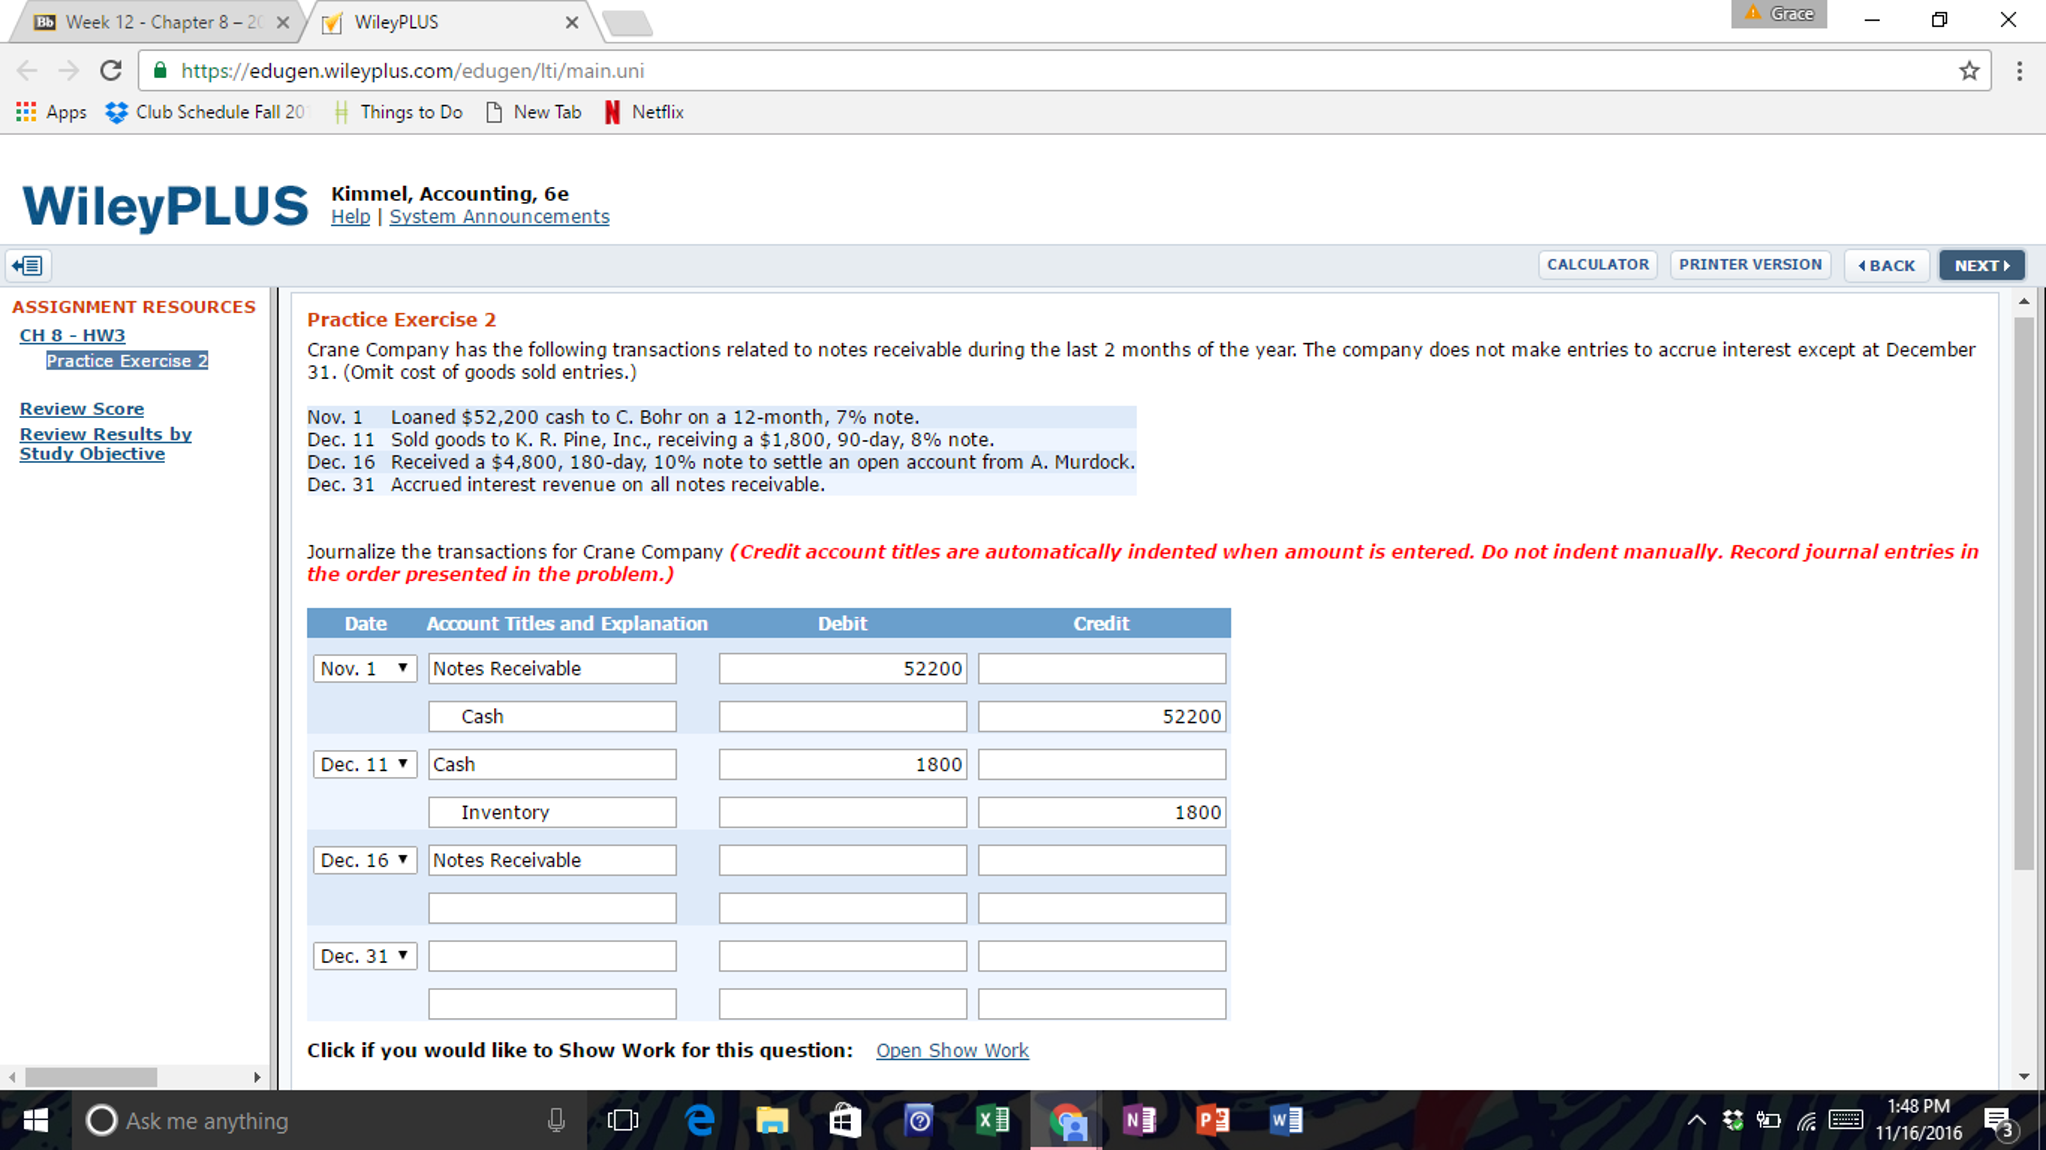2046x1150 pixels.
Task: Open Excel from the taskbar
Action: point(993,1120)
